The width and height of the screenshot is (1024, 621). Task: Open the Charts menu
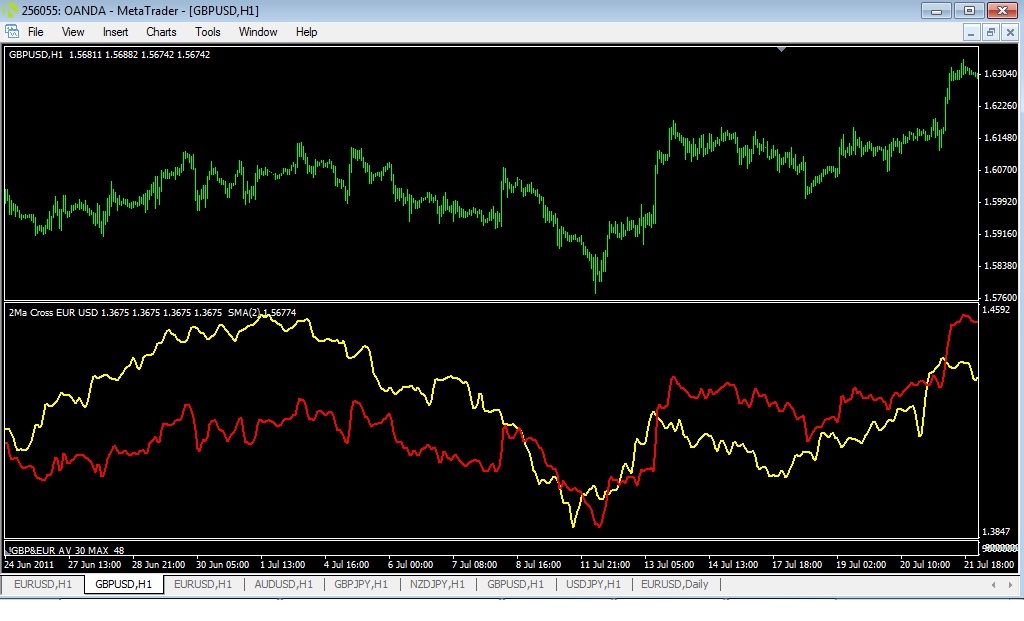point(161,32)
